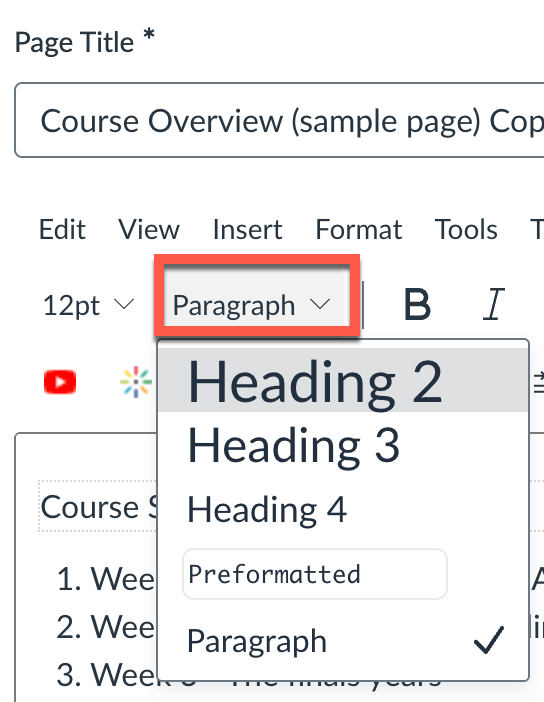The width and height of the screenshot is (544, 702).
Task: Select Heading 3 from format list
Action: click(343, 445)
